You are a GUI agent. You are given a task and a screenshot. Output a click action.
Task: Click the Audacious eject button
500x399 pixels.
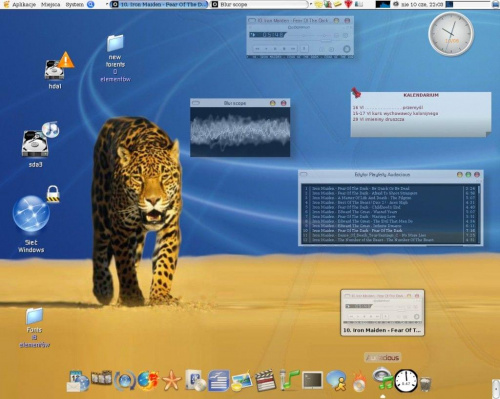pos(304,49)
